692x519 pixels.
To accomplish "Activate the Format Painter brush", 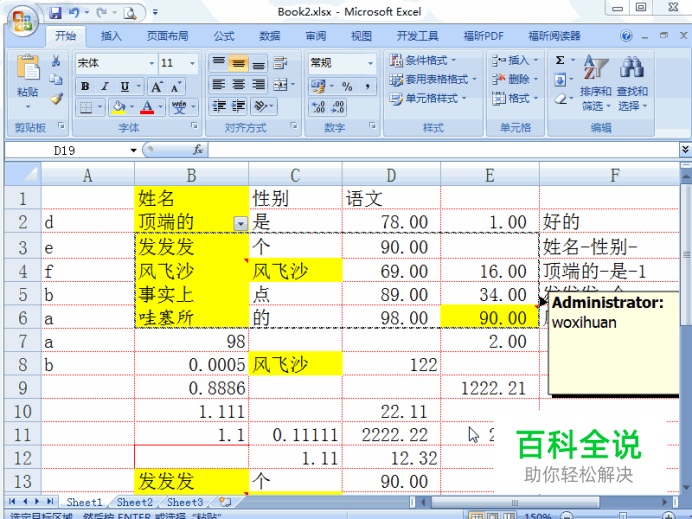I will pos(56,98).
